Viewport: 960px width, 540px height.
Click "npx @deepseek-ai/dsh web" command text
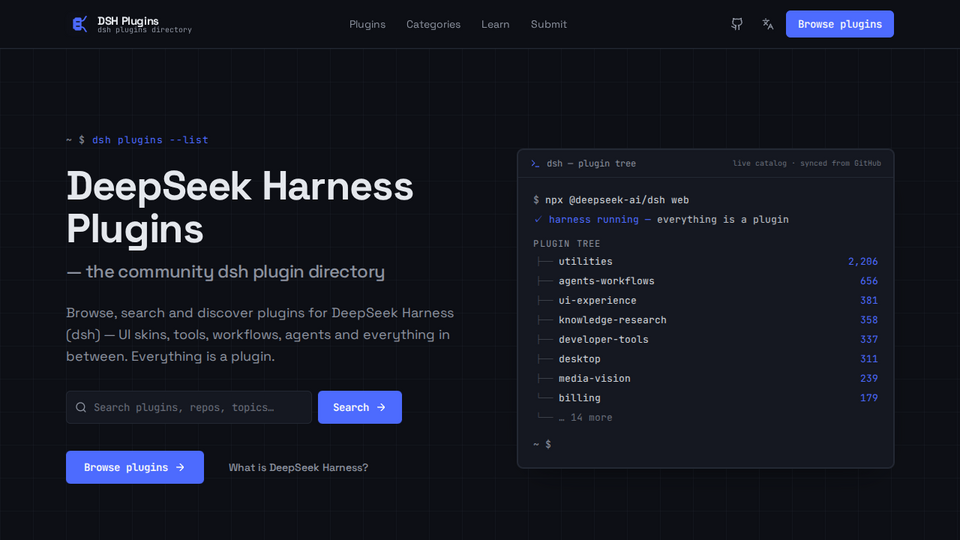tap(617, 200)
